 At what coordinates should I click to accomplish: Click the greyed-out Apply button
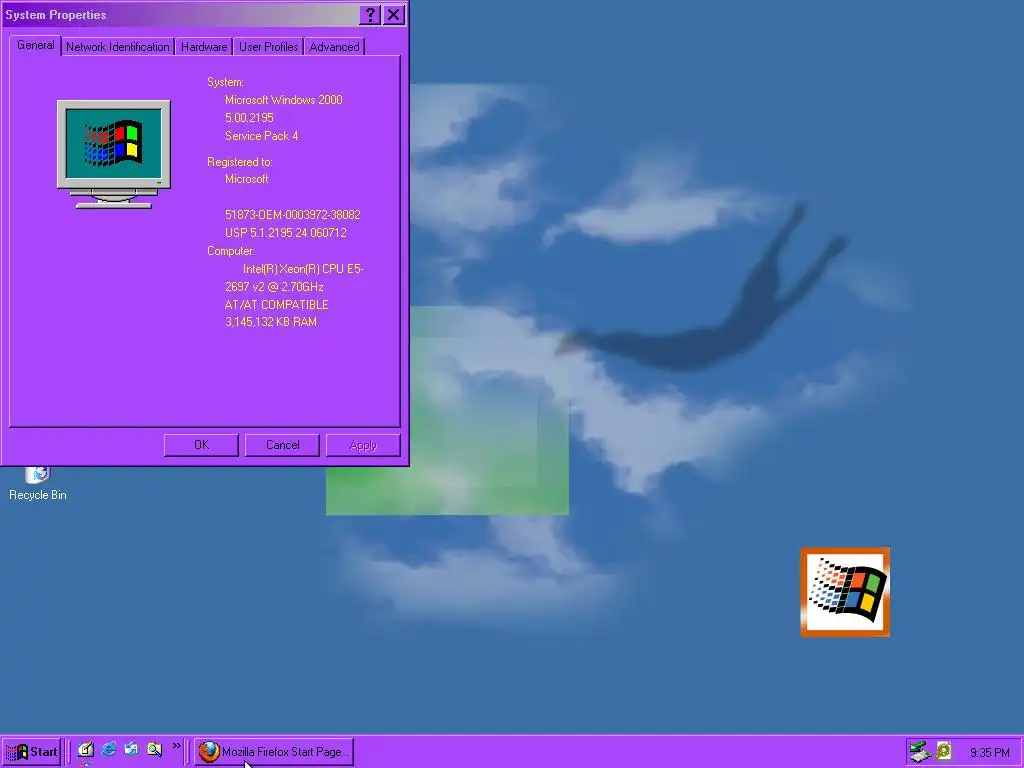tap(363, 445)
